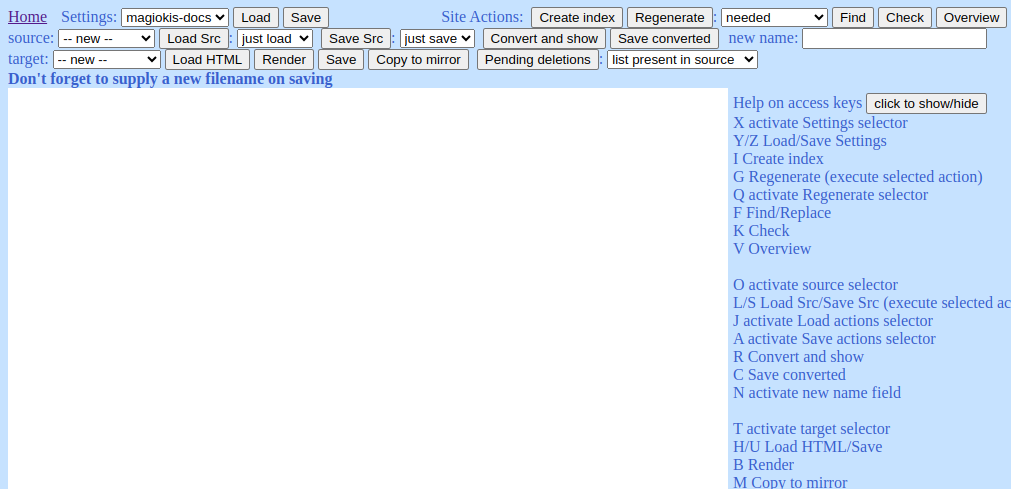
Task: Click 'H/U Load HTML/Save' help line
Action: coord(808,447)
